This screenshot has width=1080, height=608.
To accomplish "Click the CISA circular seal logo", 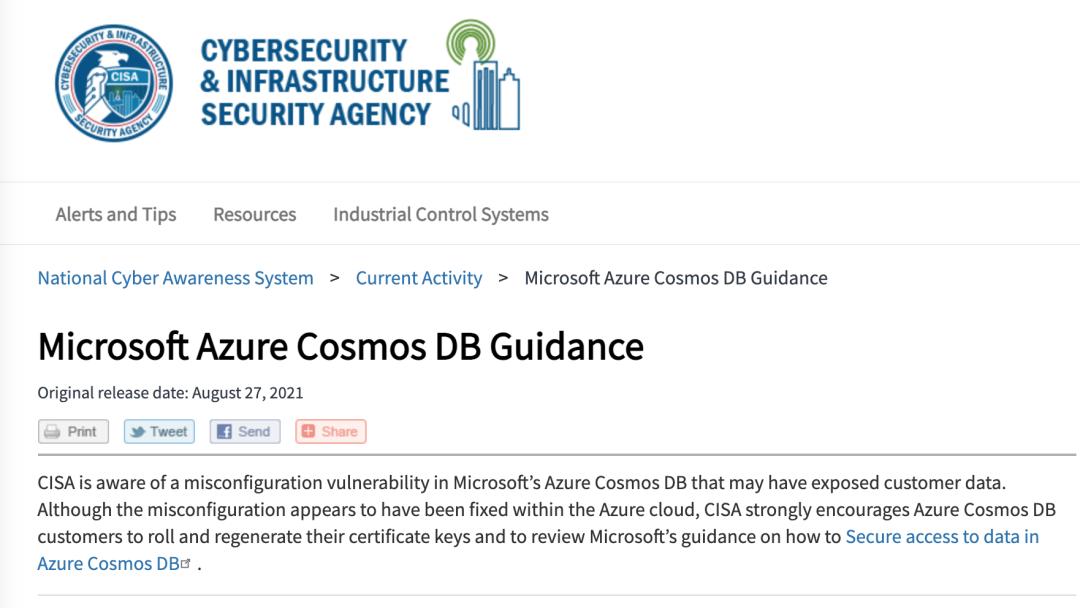I will tap(113, 82).
